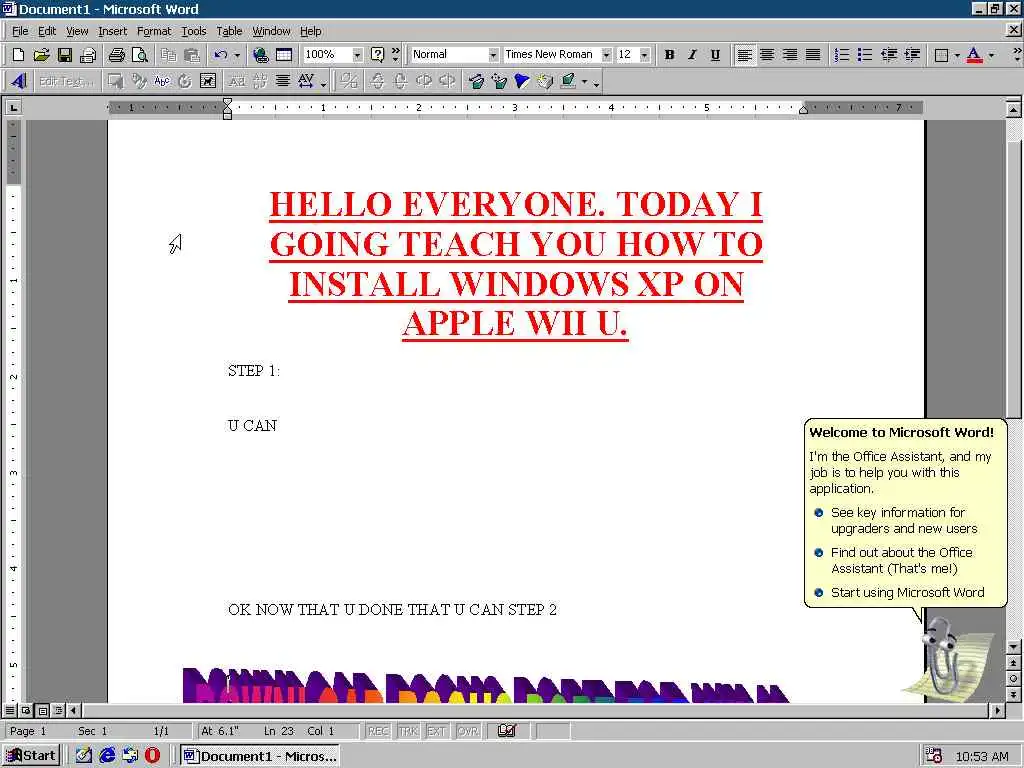
Task: Open the Insert menu
Action: pyautogui.click(x=112, y=31)
